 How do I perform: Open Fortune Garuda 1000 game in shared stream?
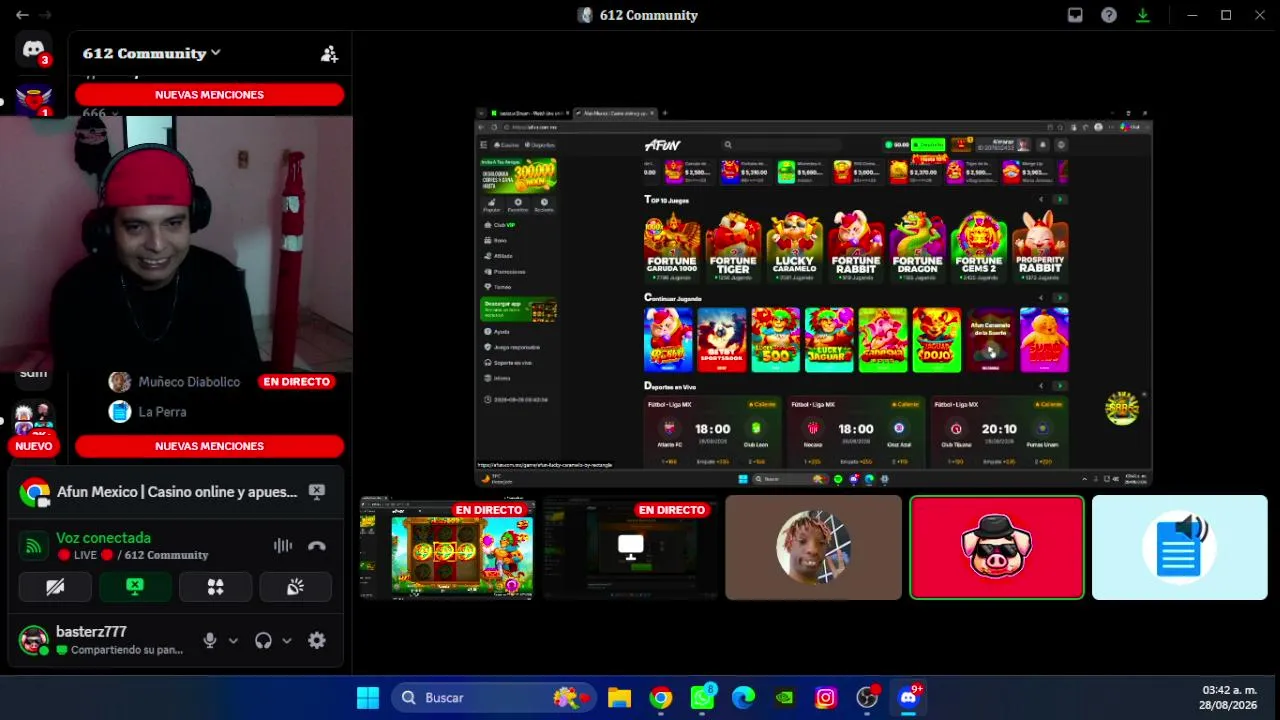pos(671,247)
